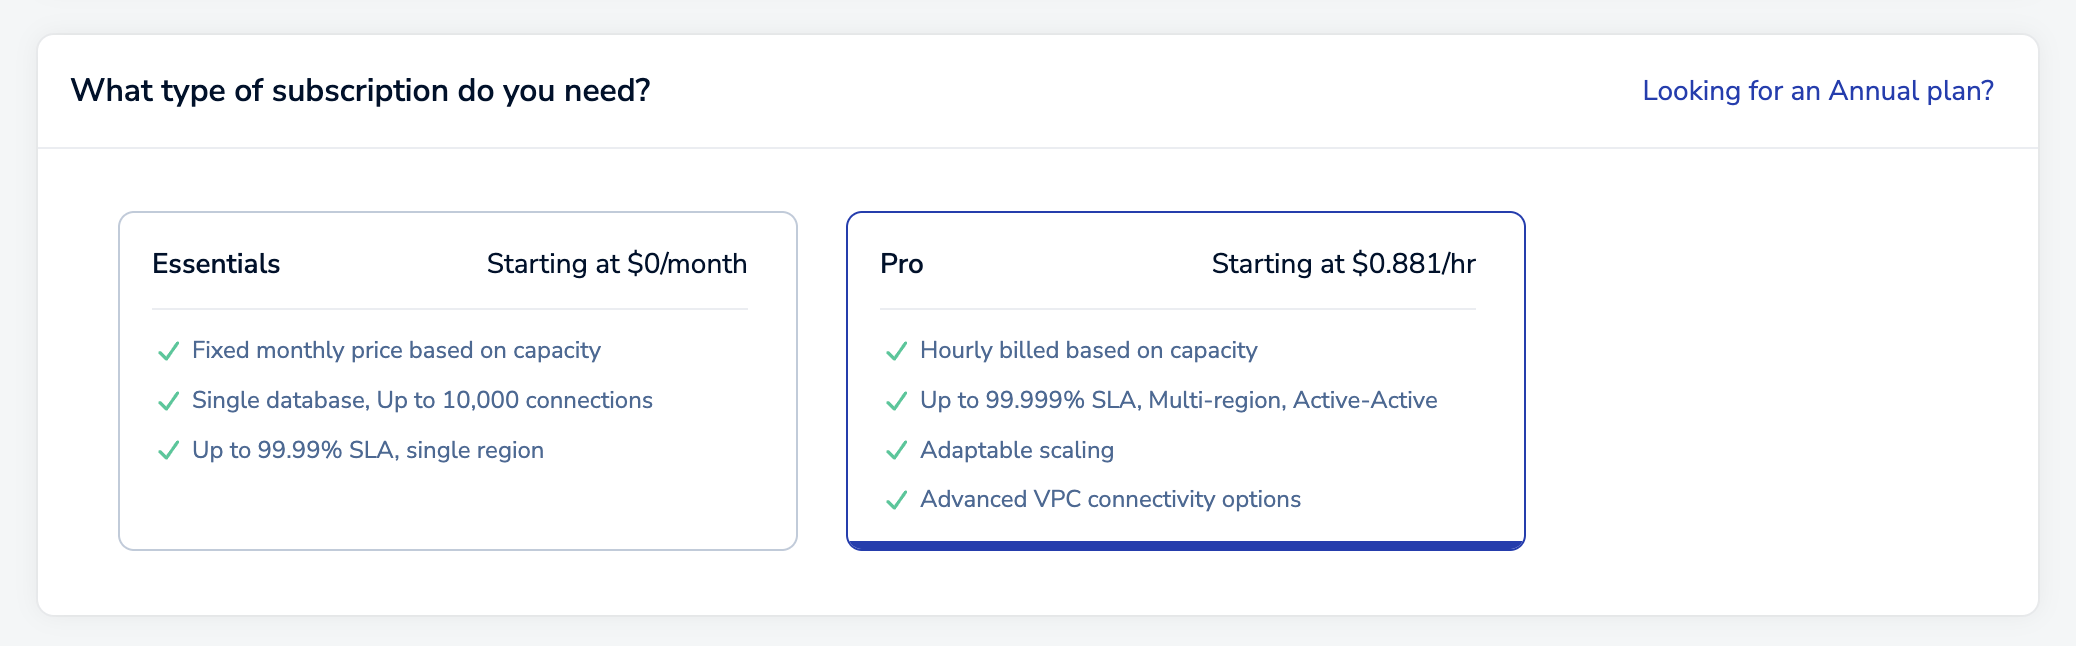Click the subscription type question heading
Viewport: 2076px width, 646px height.
pos(360,91)
